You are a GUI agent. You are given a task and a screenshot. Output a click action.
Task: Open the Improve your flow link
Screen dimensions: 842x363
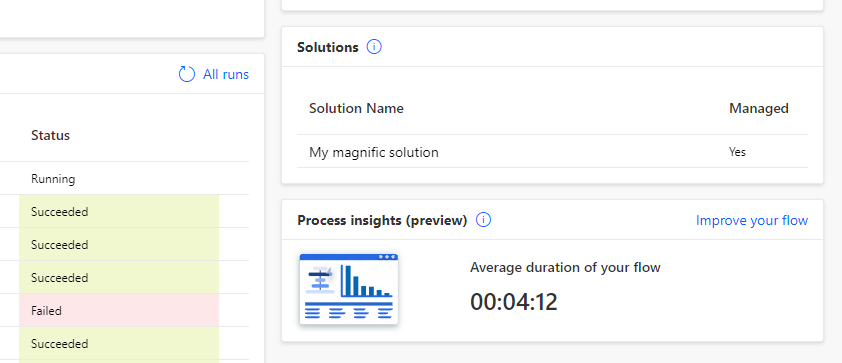coord(752,220)
